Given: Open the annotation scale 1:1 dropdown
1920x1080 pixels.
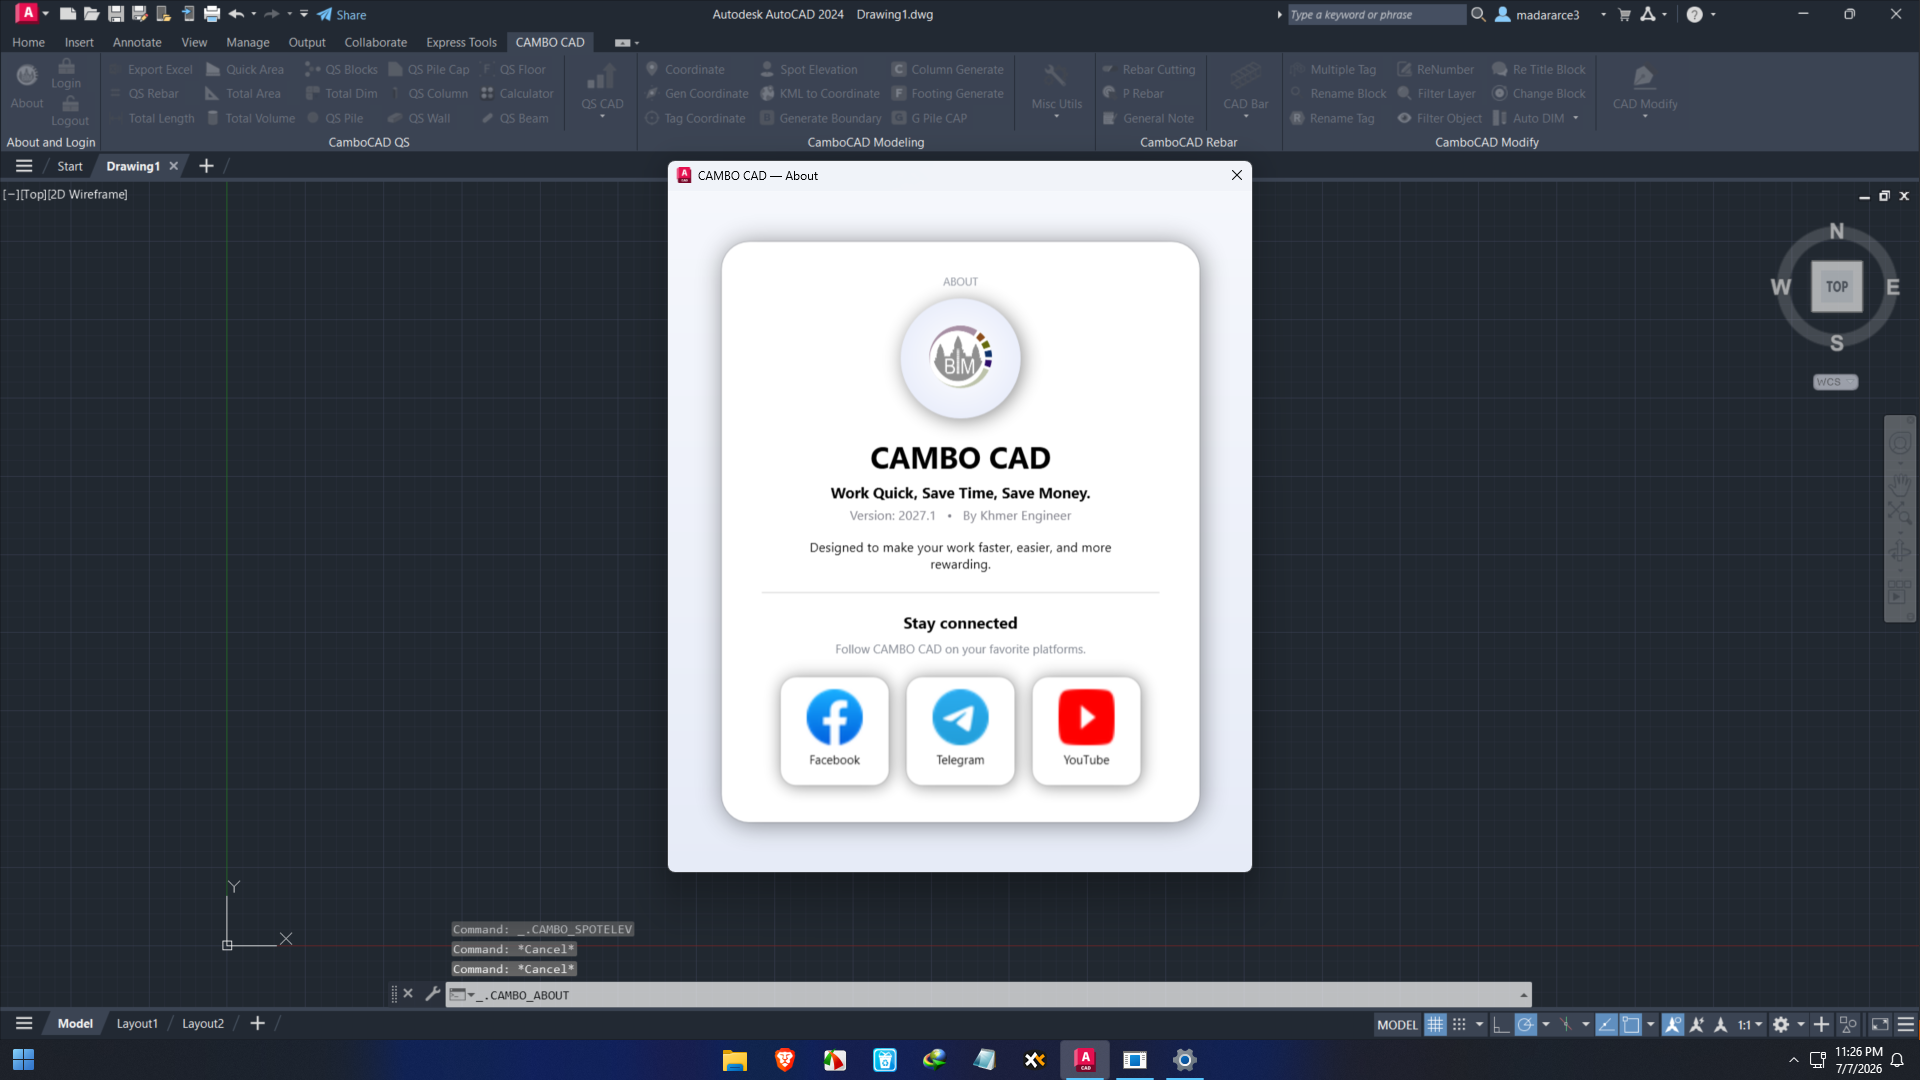Looking at the screenshot, I should pos(1750,1024).
